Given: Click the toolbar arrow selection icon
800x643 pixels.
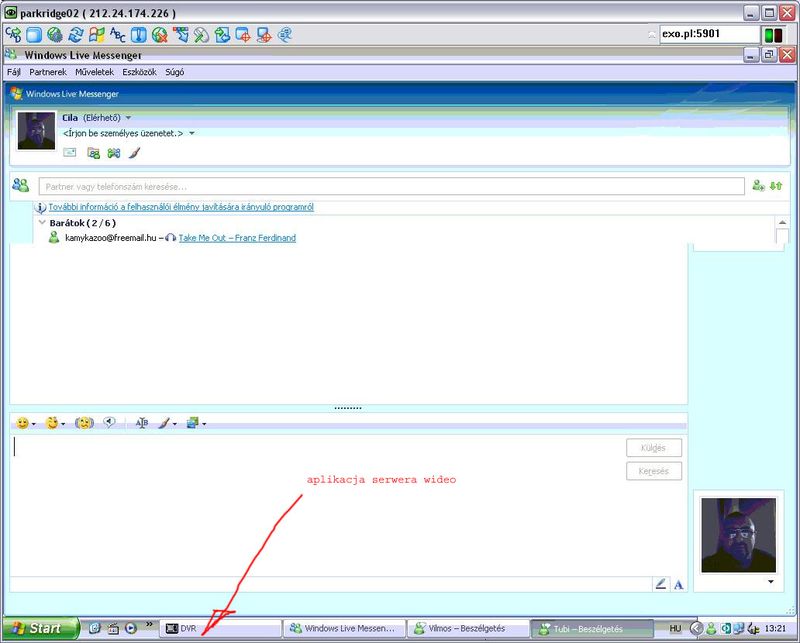Looking at the screenshot, I should (x=181, y=35).
